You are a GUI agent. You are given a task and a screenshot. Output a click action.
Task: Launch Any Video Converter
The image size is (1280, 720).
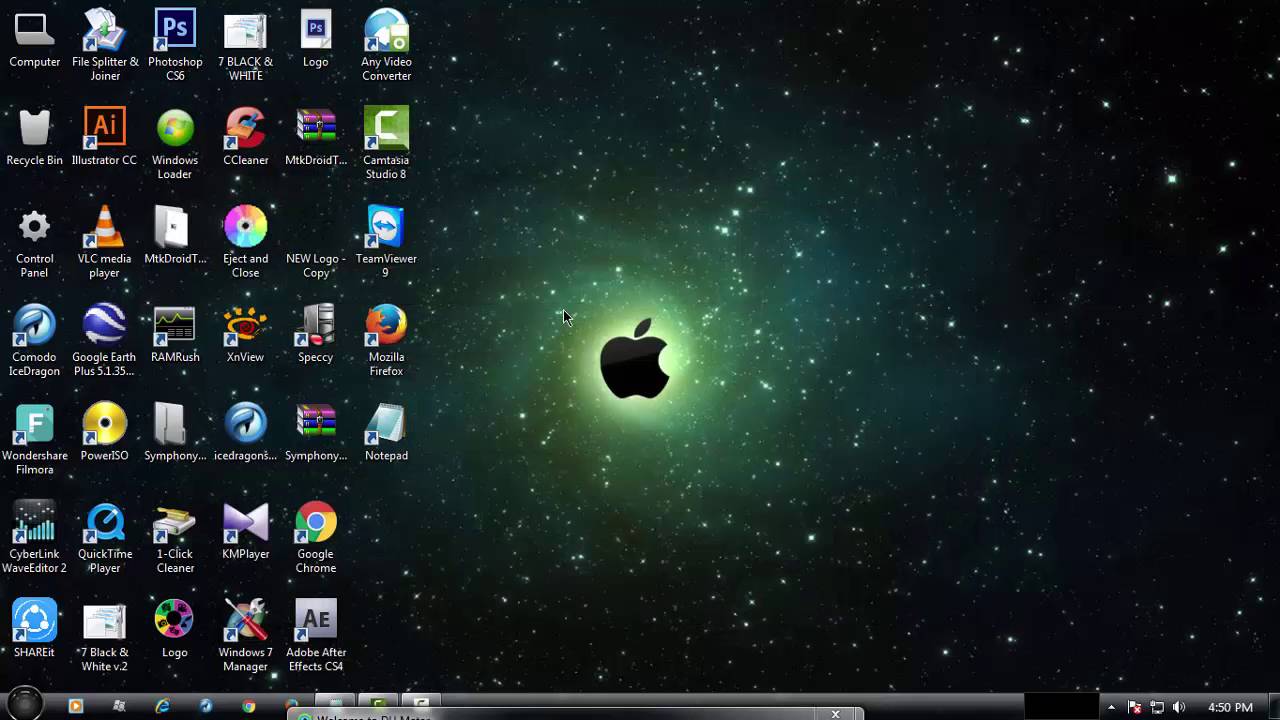(386, 45)
